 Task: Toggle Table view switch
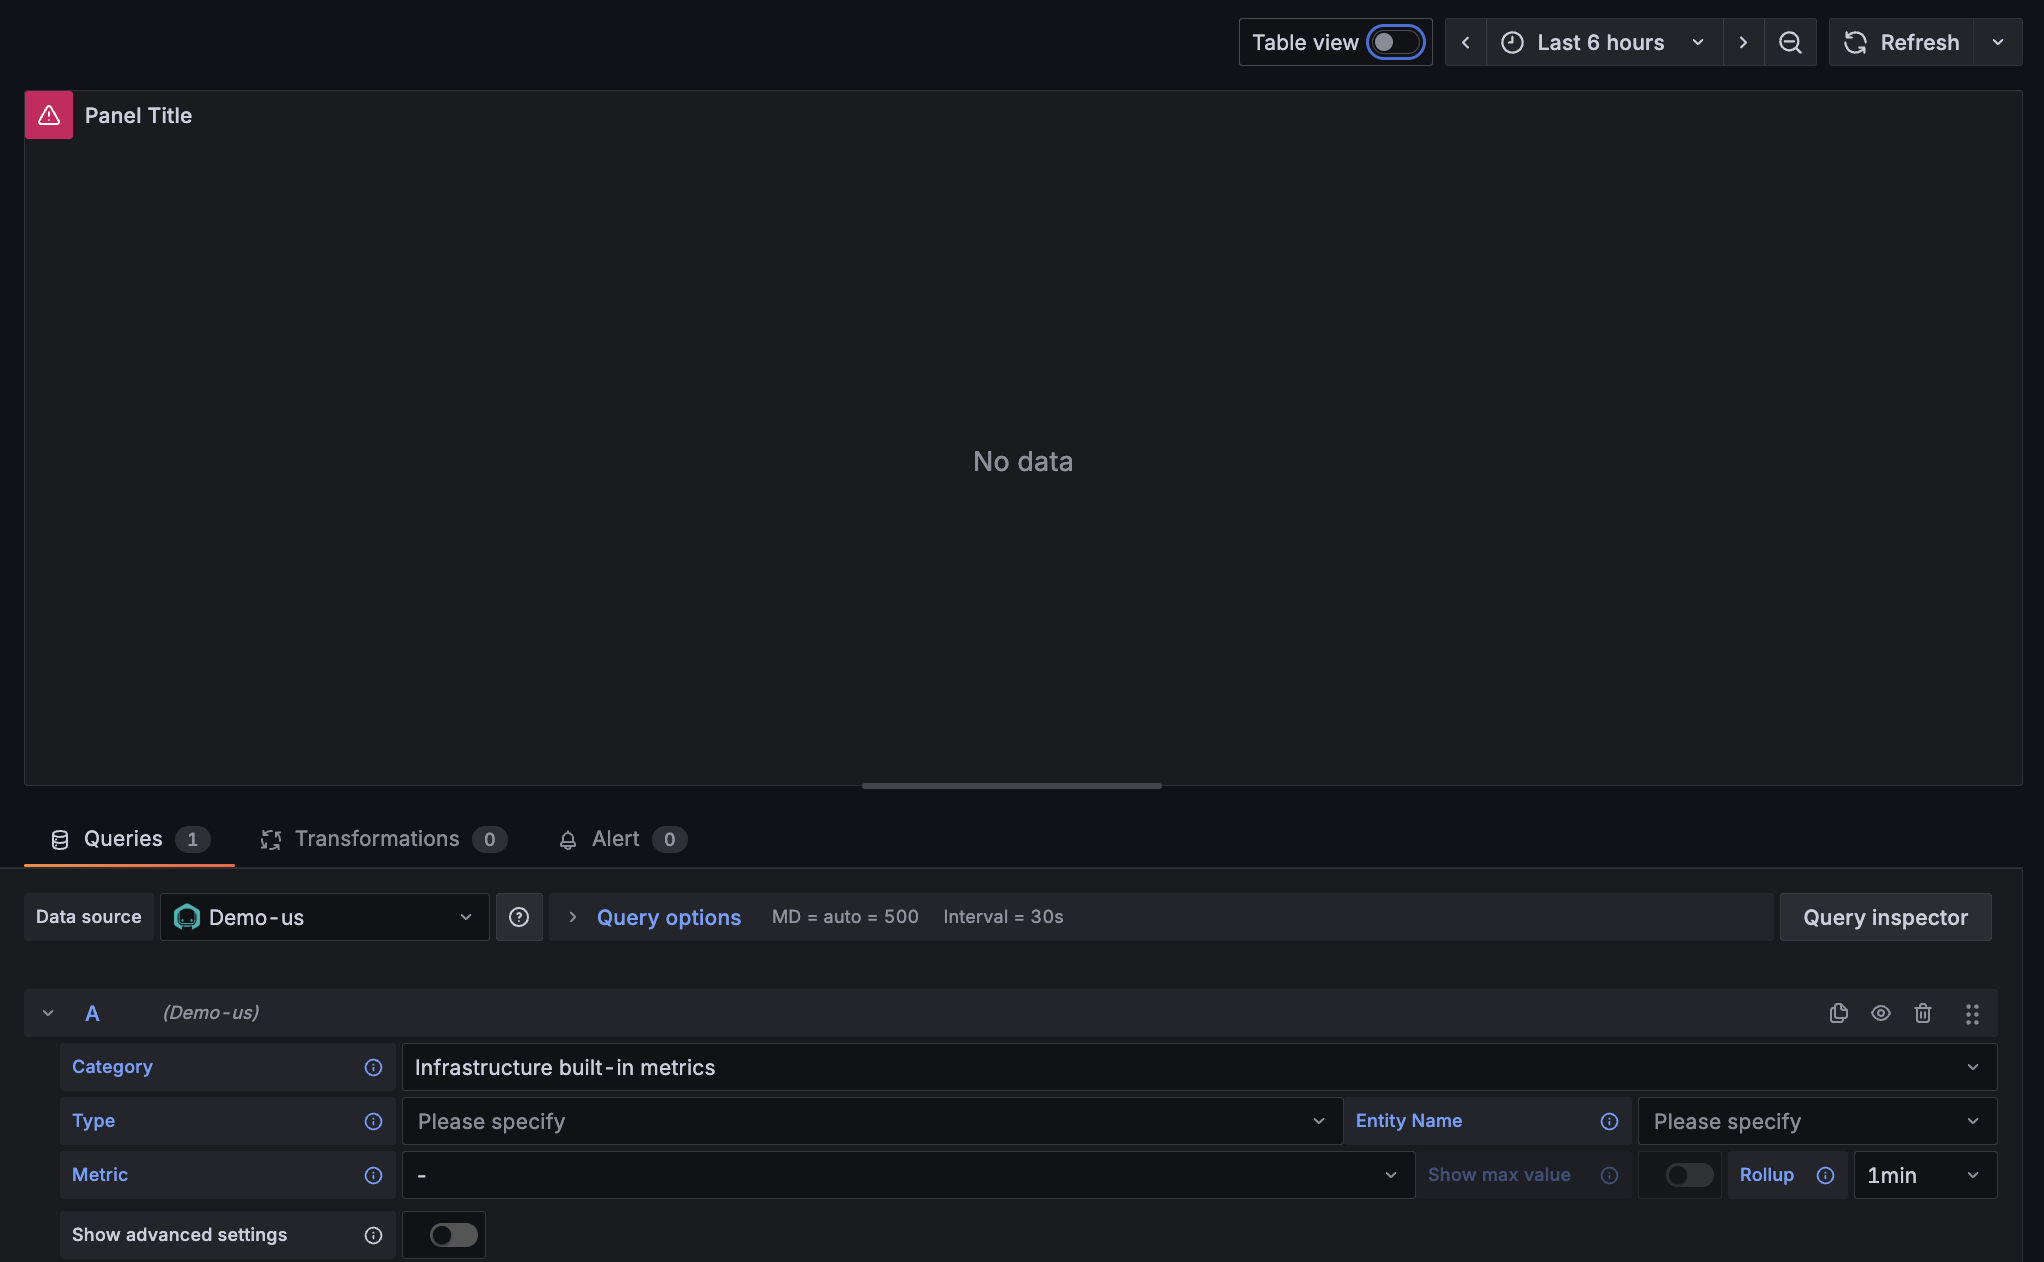coord(1396,42)
